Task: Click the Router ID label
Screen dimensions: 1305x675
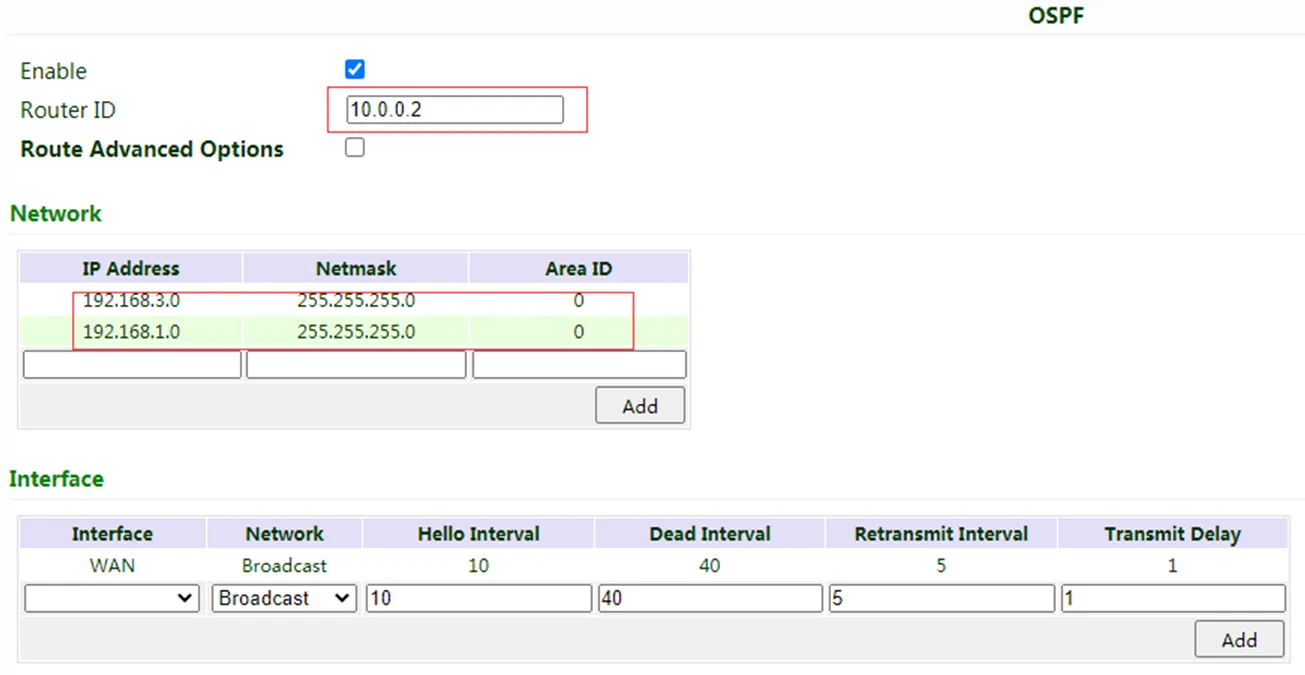Action: point(68,110)
